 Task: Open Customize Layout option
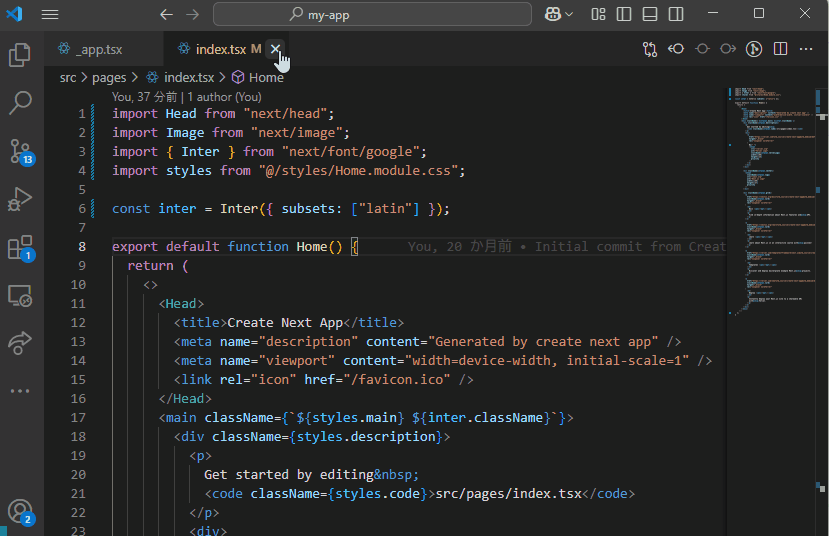(x=598, y=14)
